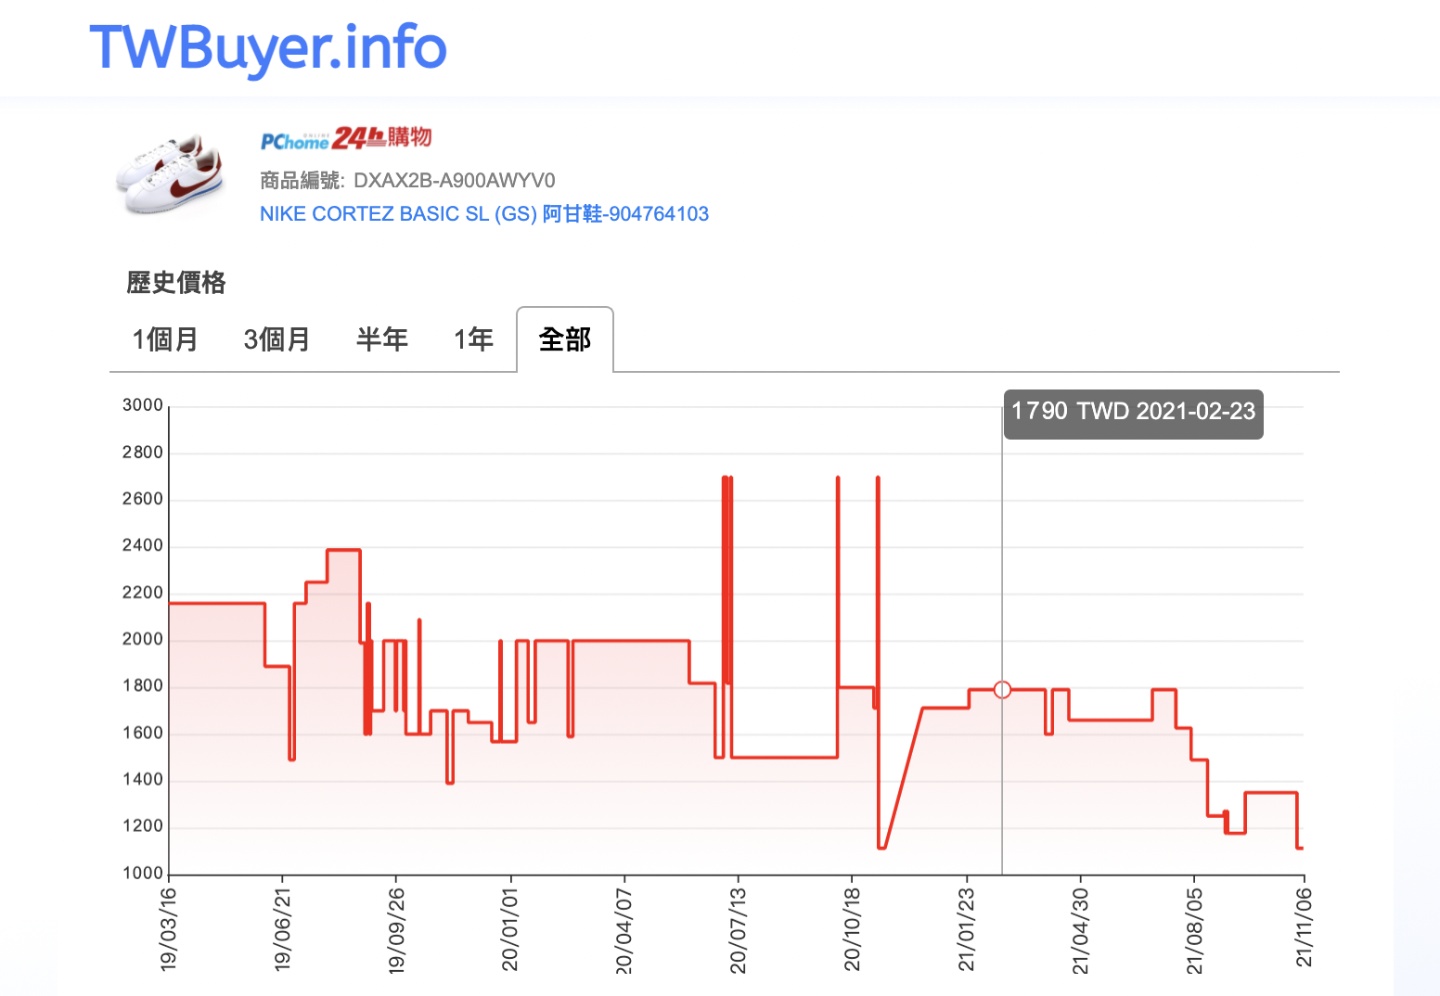Viewport: 1440px width, 996px height.
Task: Click the currently active 全部 tab
Action: tap(565, 339)
